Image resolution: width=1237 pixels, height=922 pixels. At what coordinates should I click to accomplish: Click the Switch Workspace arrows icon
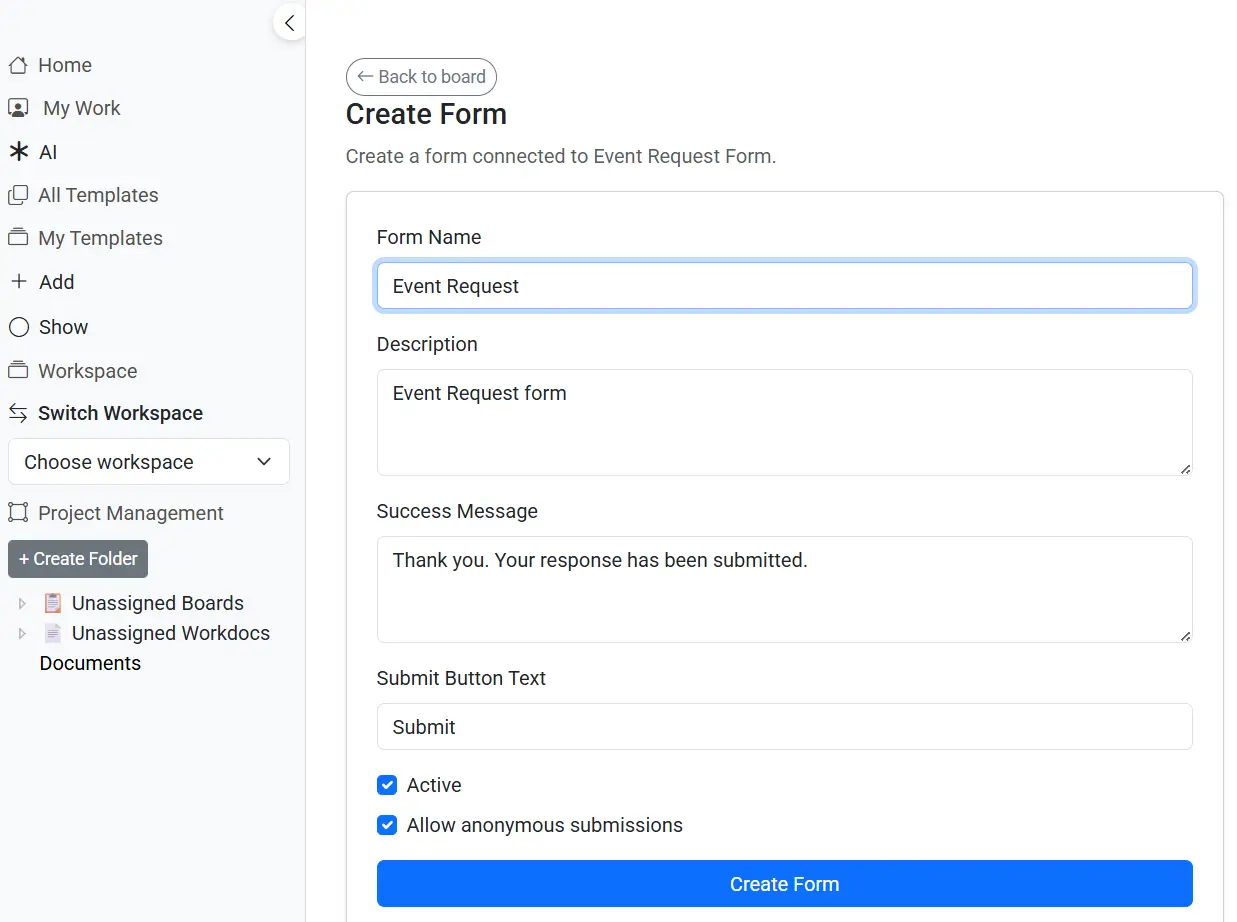(x=17, y=413)
